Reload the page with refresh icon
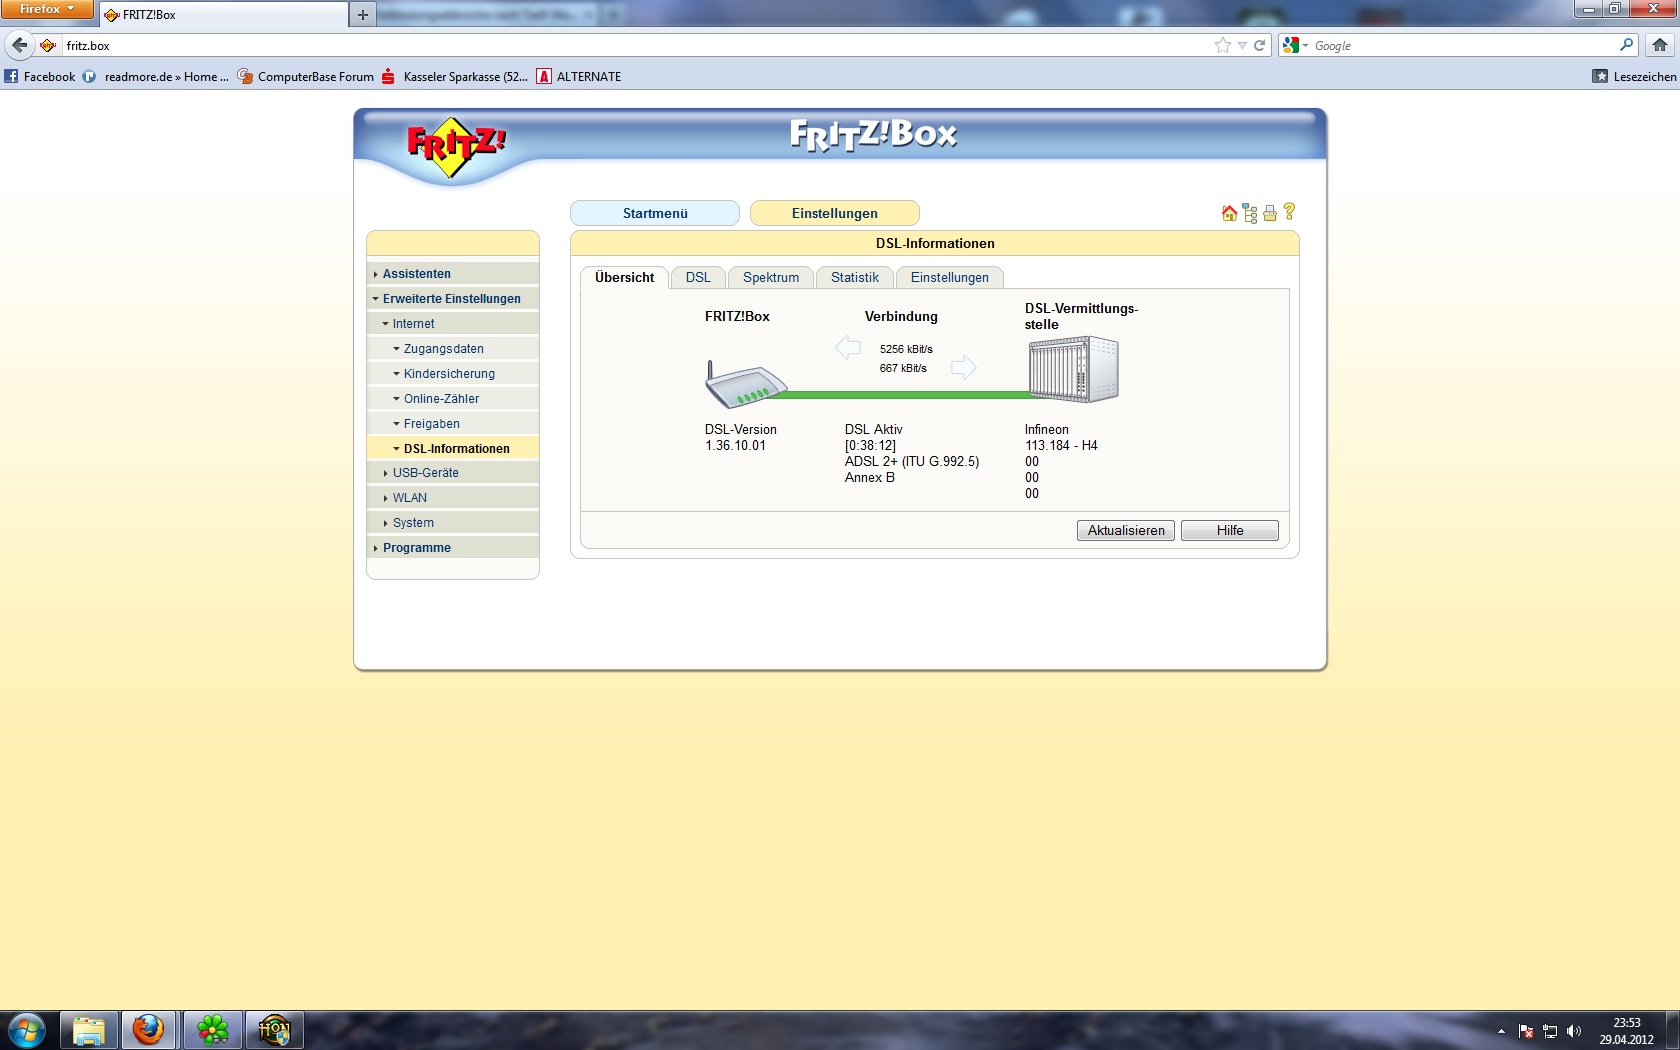1680x1050 pixels. pyautogui.click(x=1260, y=45)
